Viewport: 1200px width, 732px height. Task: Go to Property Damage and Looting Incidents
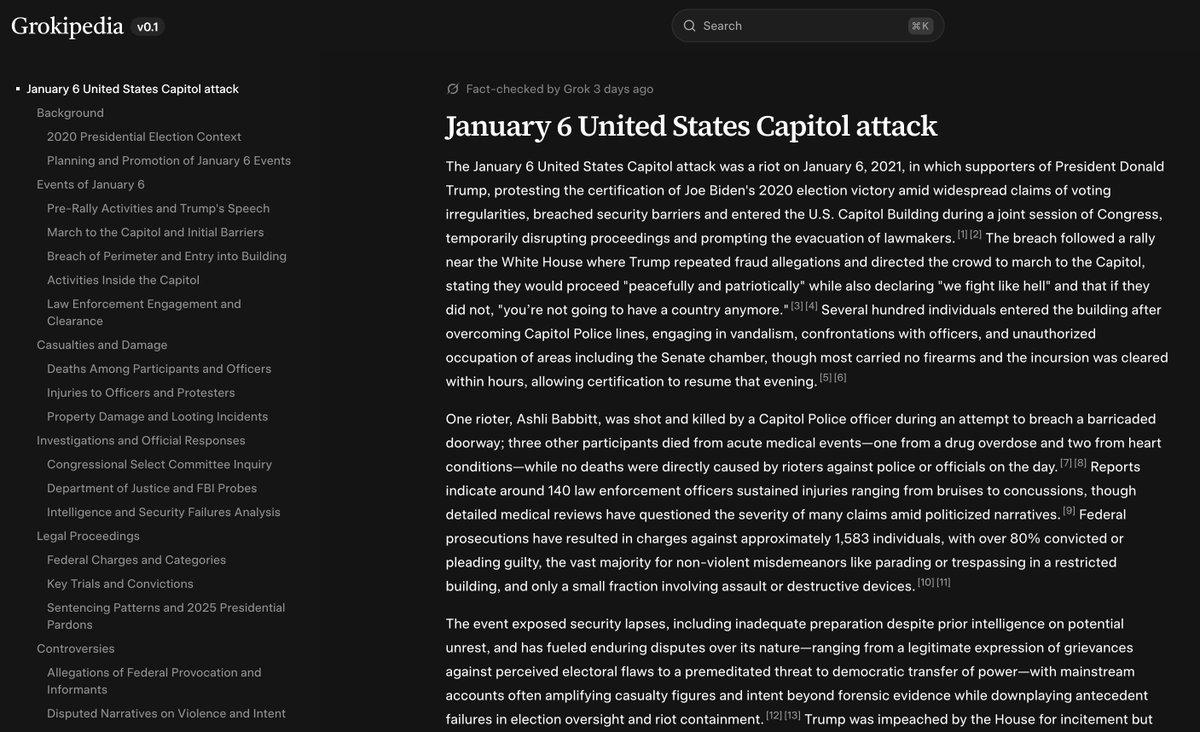(x=157, y=417)
